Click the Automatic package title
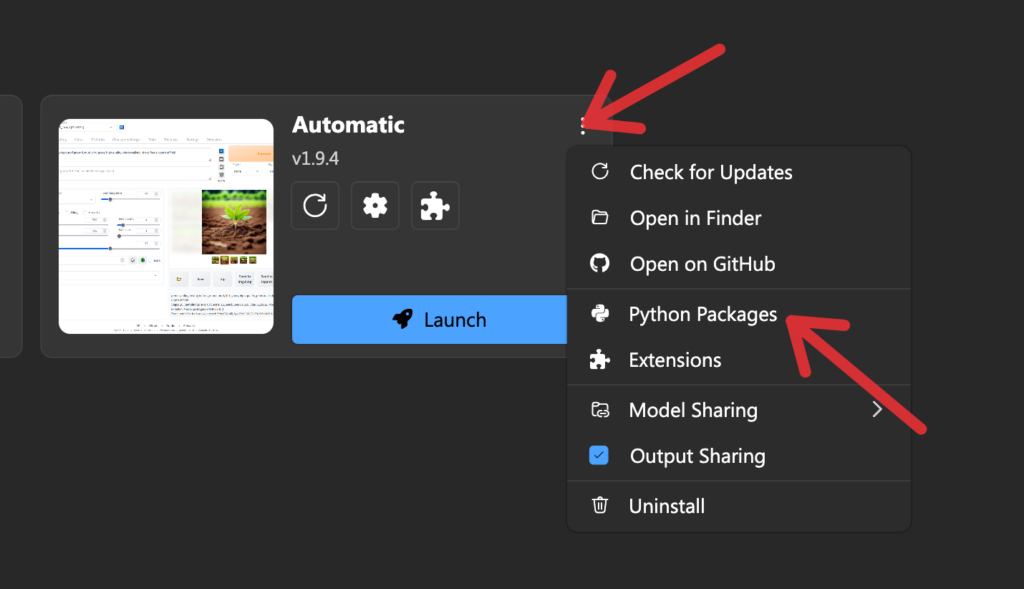The width and height of the screenshot is (1024, 589). click(x=348, y=125)
